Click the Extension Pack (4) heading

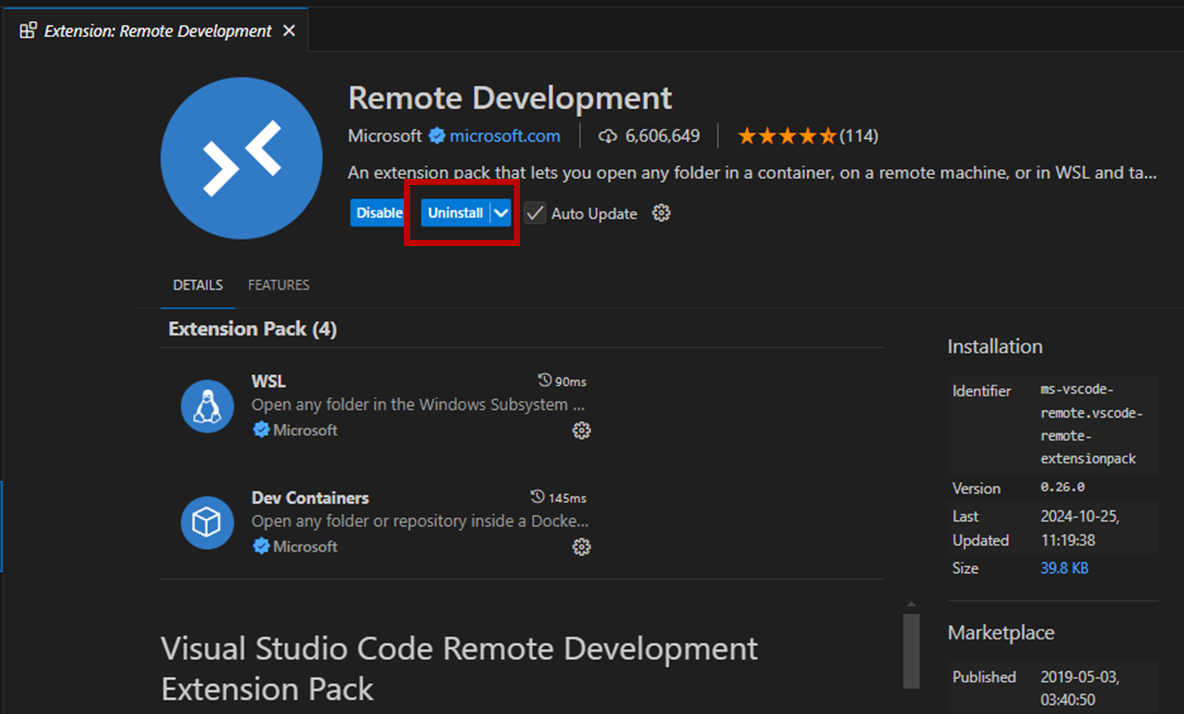pyautogui.click(x=252, y=329)
